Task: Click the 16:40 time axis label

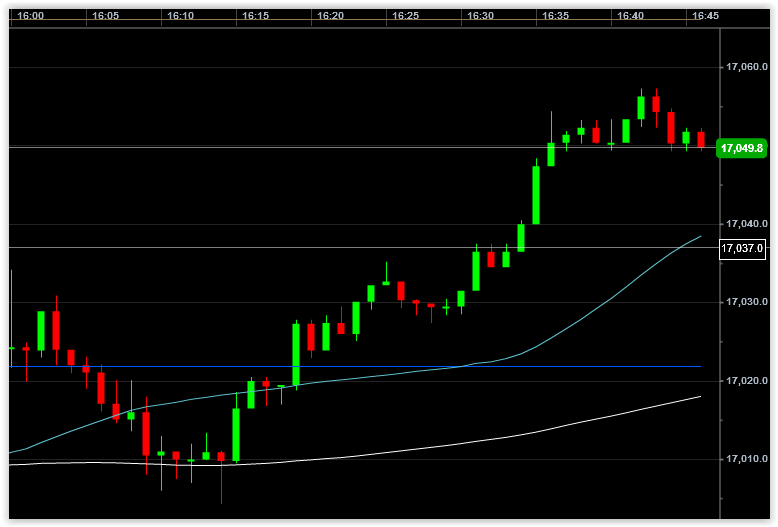Action: [x=630, y=16]
